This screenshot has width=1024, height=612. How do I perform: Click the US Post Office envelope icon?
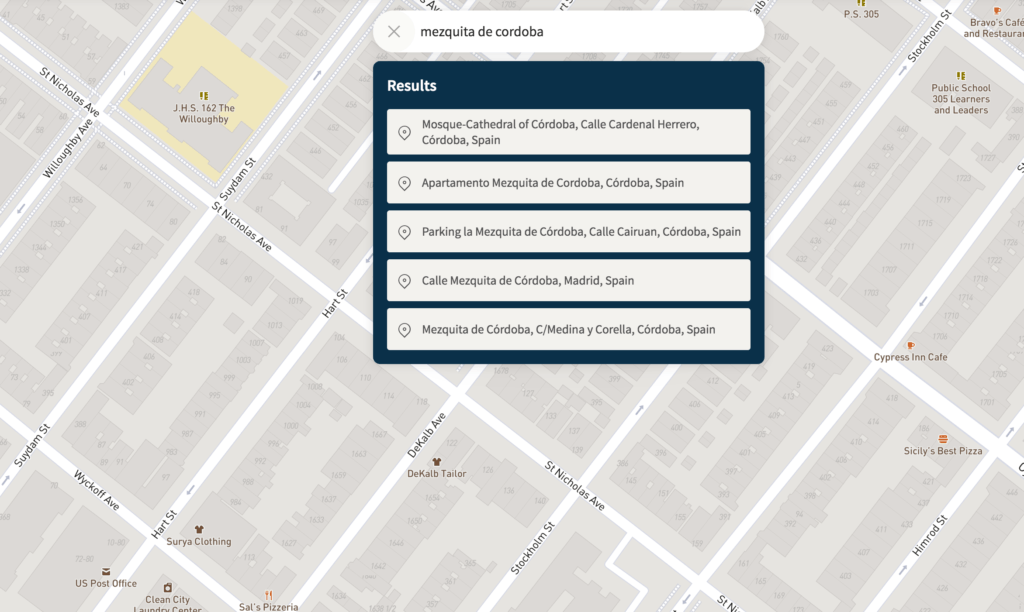tap(106, 572)
